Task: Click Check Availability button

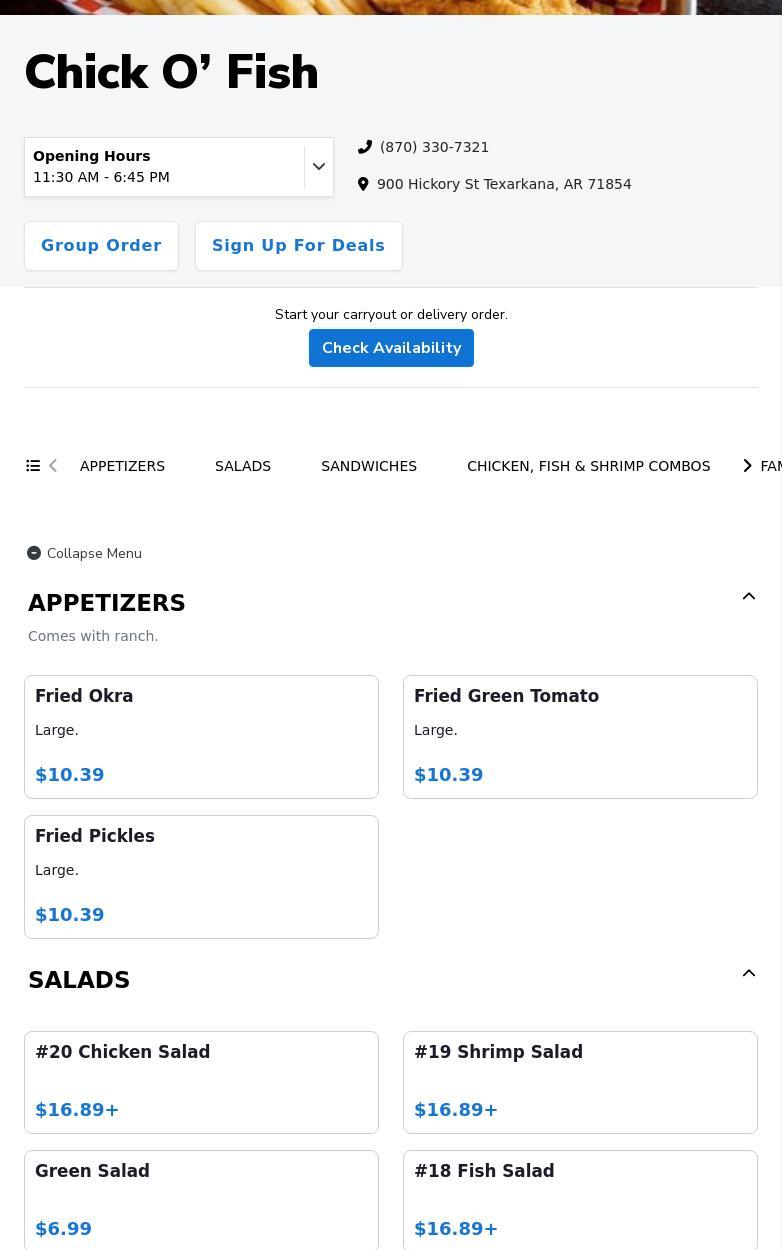Action: point(391,348)
